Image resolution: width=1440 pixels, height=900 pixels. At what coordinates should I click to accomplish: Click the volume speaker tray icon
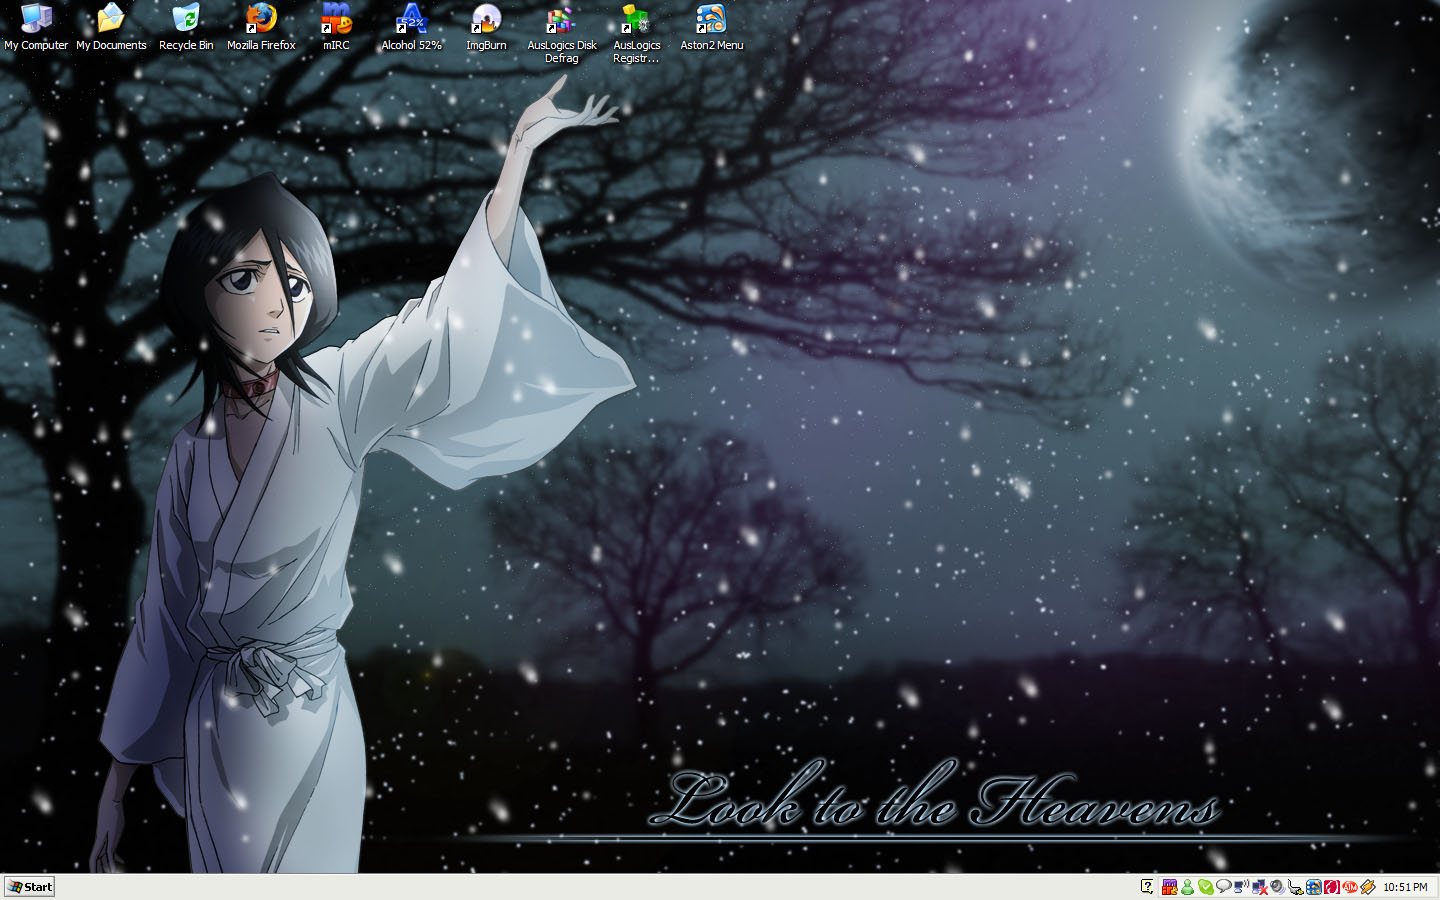pos(1277,887)
